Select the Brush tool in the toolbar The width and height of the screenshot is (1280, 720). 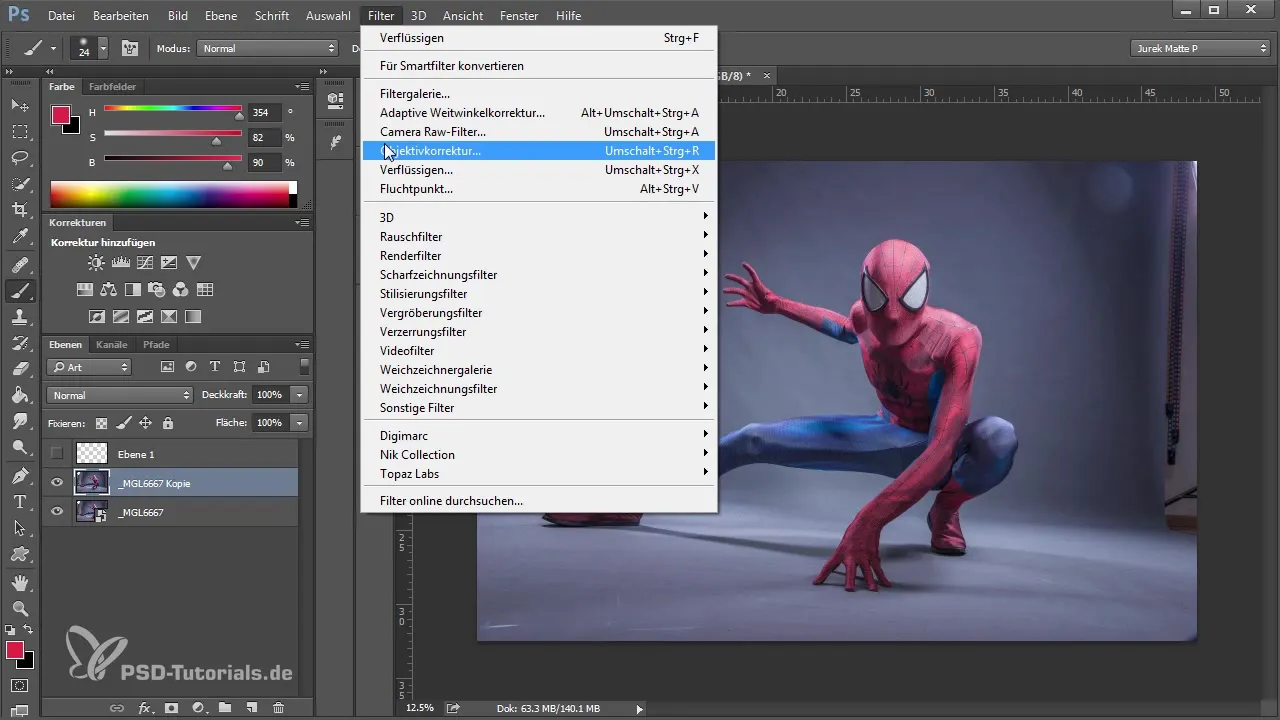coord(20,291)
